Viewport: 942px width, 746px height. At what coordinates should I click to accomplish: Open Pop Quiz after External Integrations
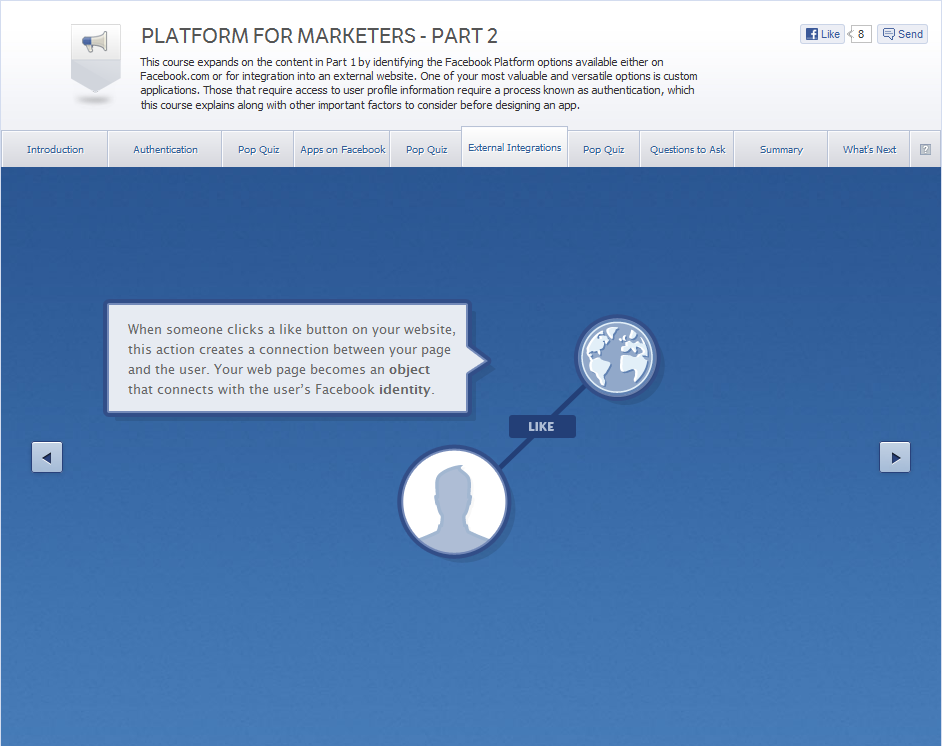[603, 150]
